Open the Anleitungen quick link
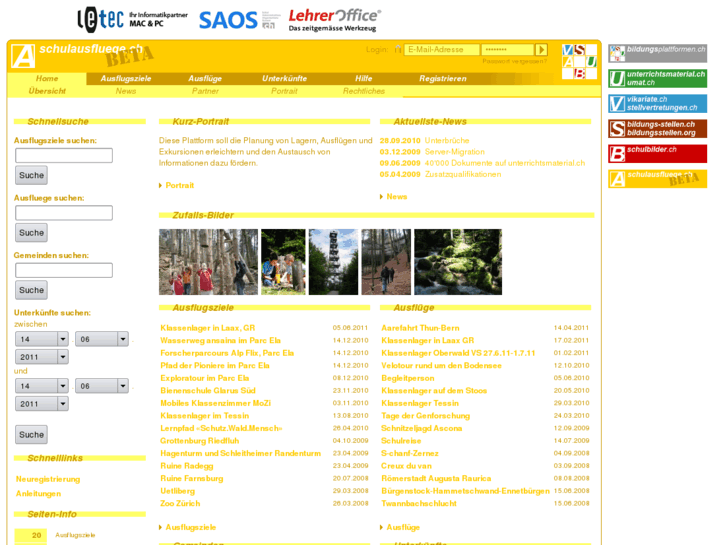The image size is (727, 545). click(38, 494)
